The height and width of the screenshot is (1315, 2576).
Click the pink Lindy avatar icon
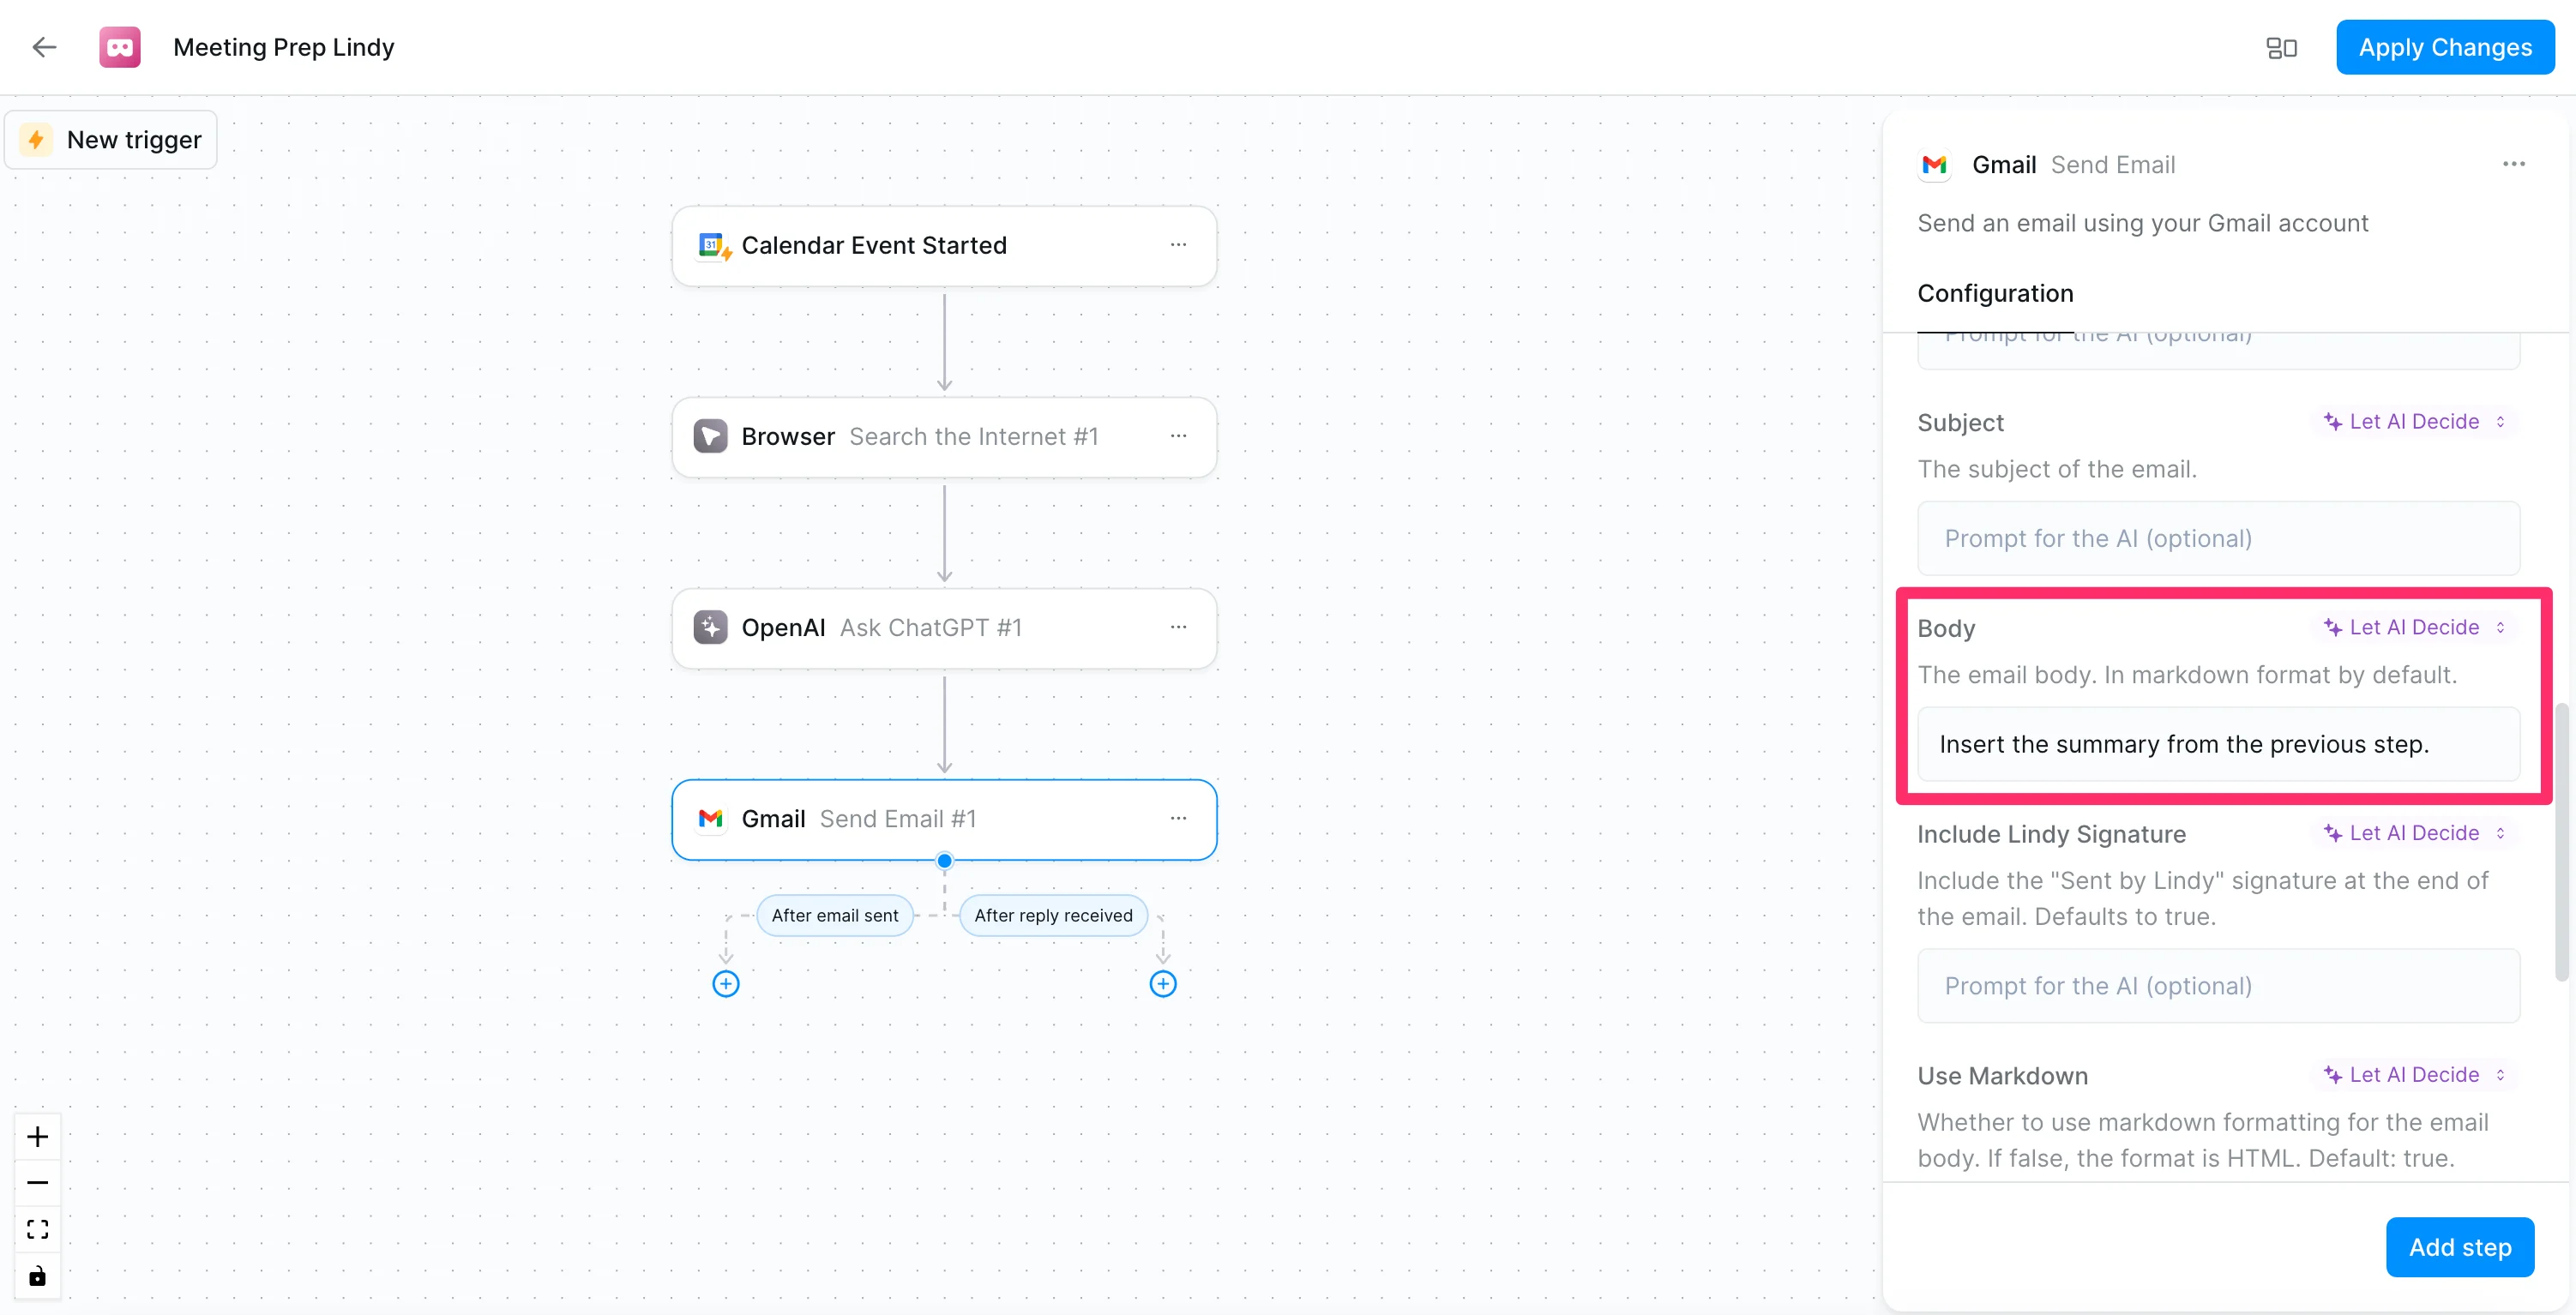[x=120, y=47]
